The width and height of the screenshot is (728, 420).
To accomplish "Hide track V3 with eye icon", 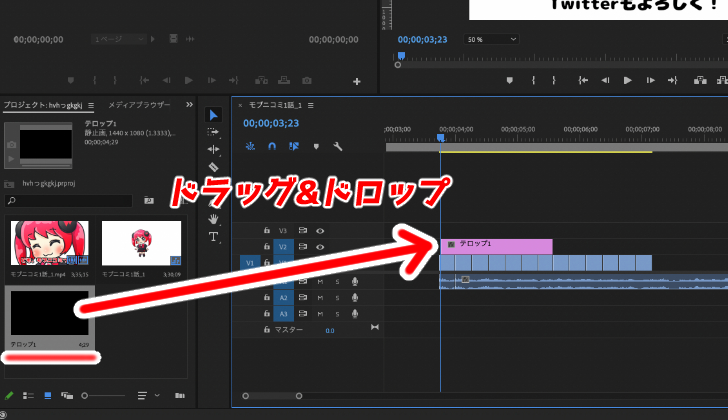I will 320,231.
